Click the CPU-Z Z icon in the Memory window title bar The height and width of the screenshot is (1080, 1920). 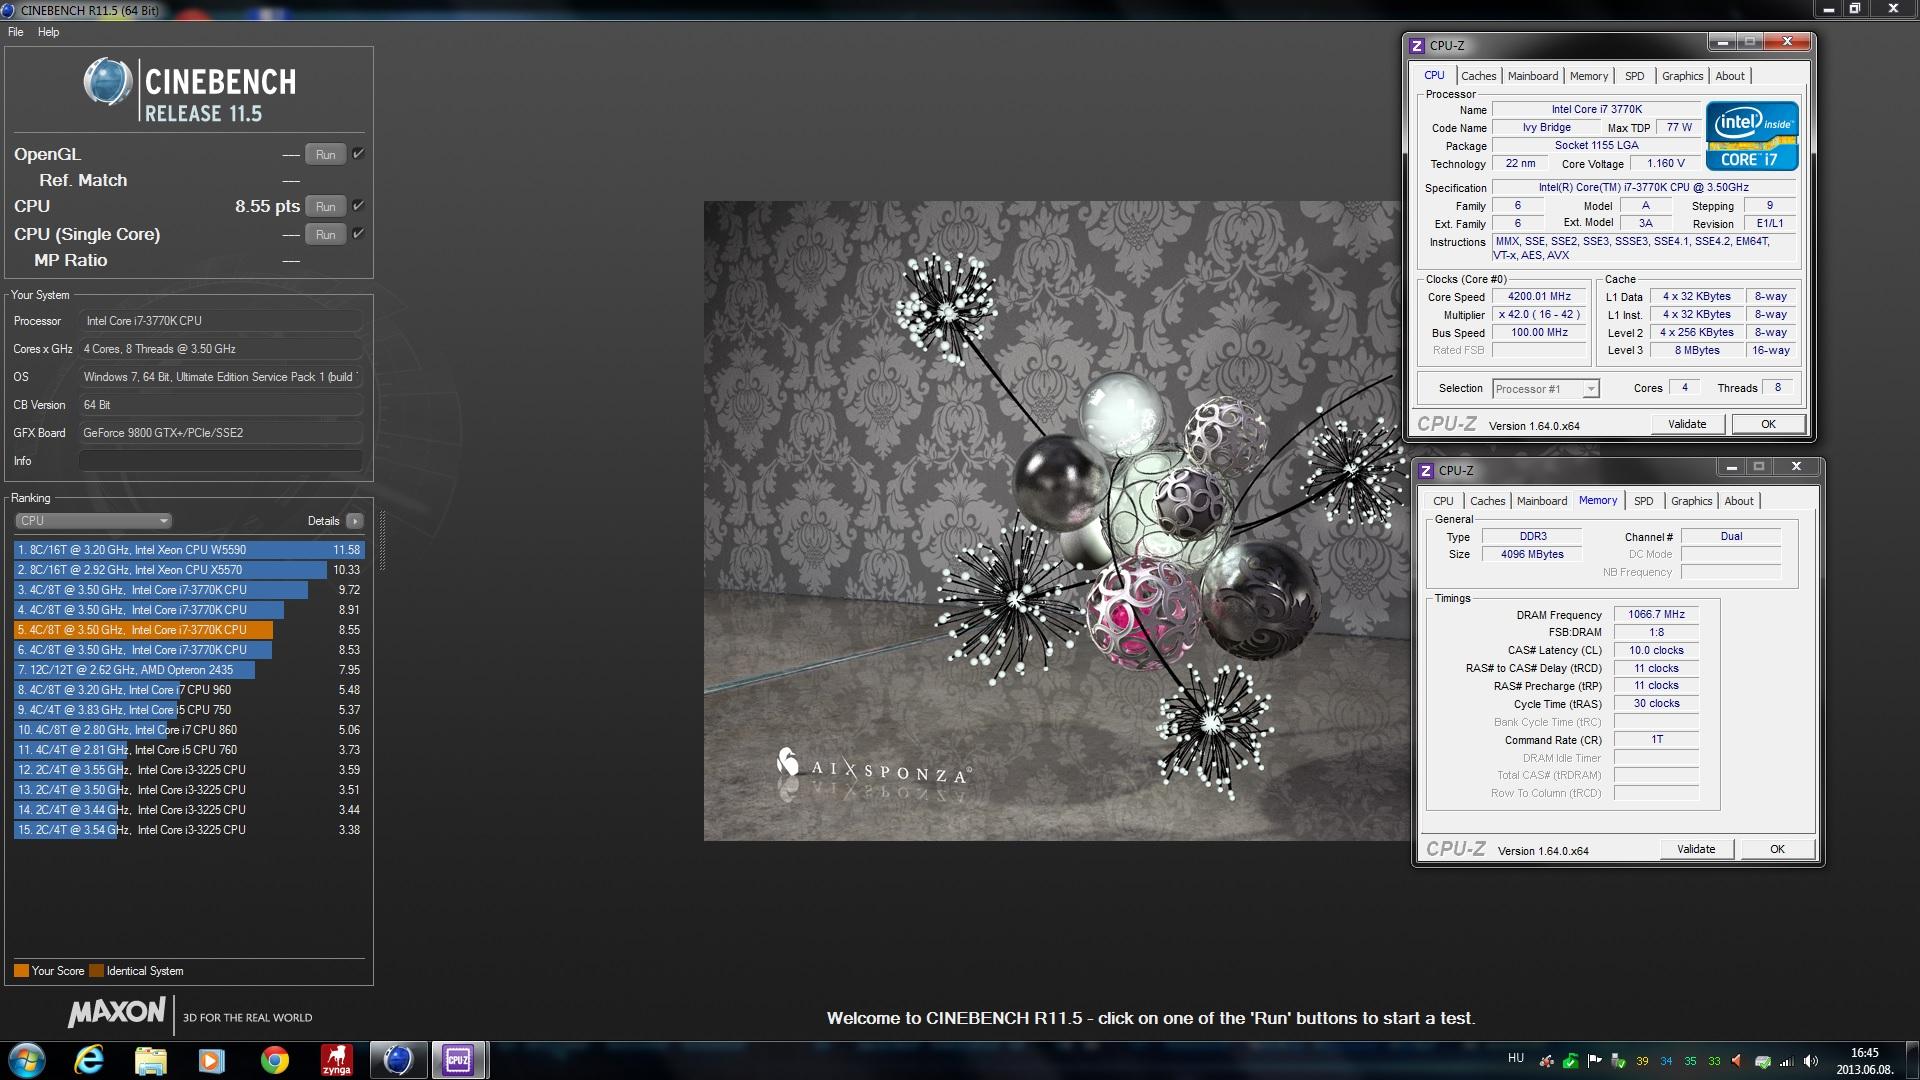(x=1426, y=471)
